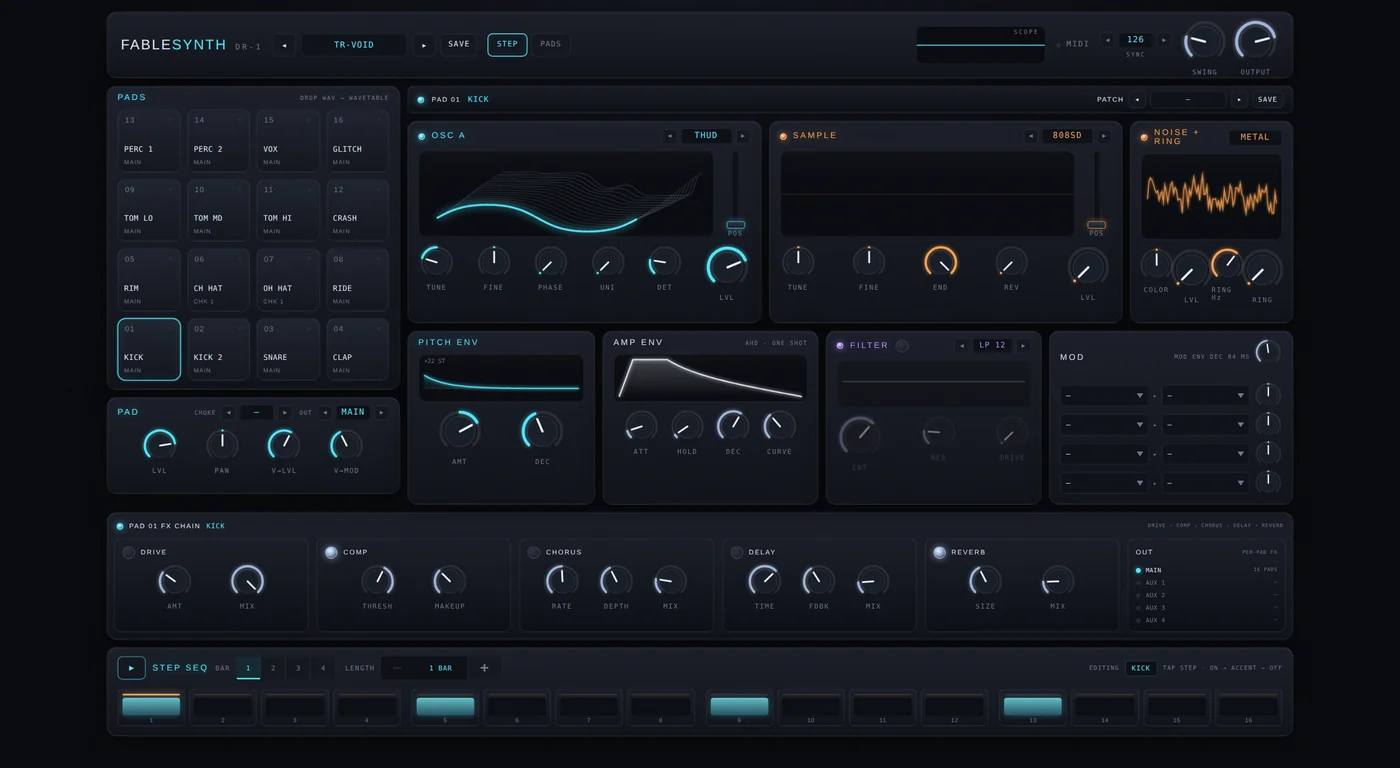Screen dimensions: 1400x768
Task: Toggle the OSC A power LED
Action: point(421,136)
